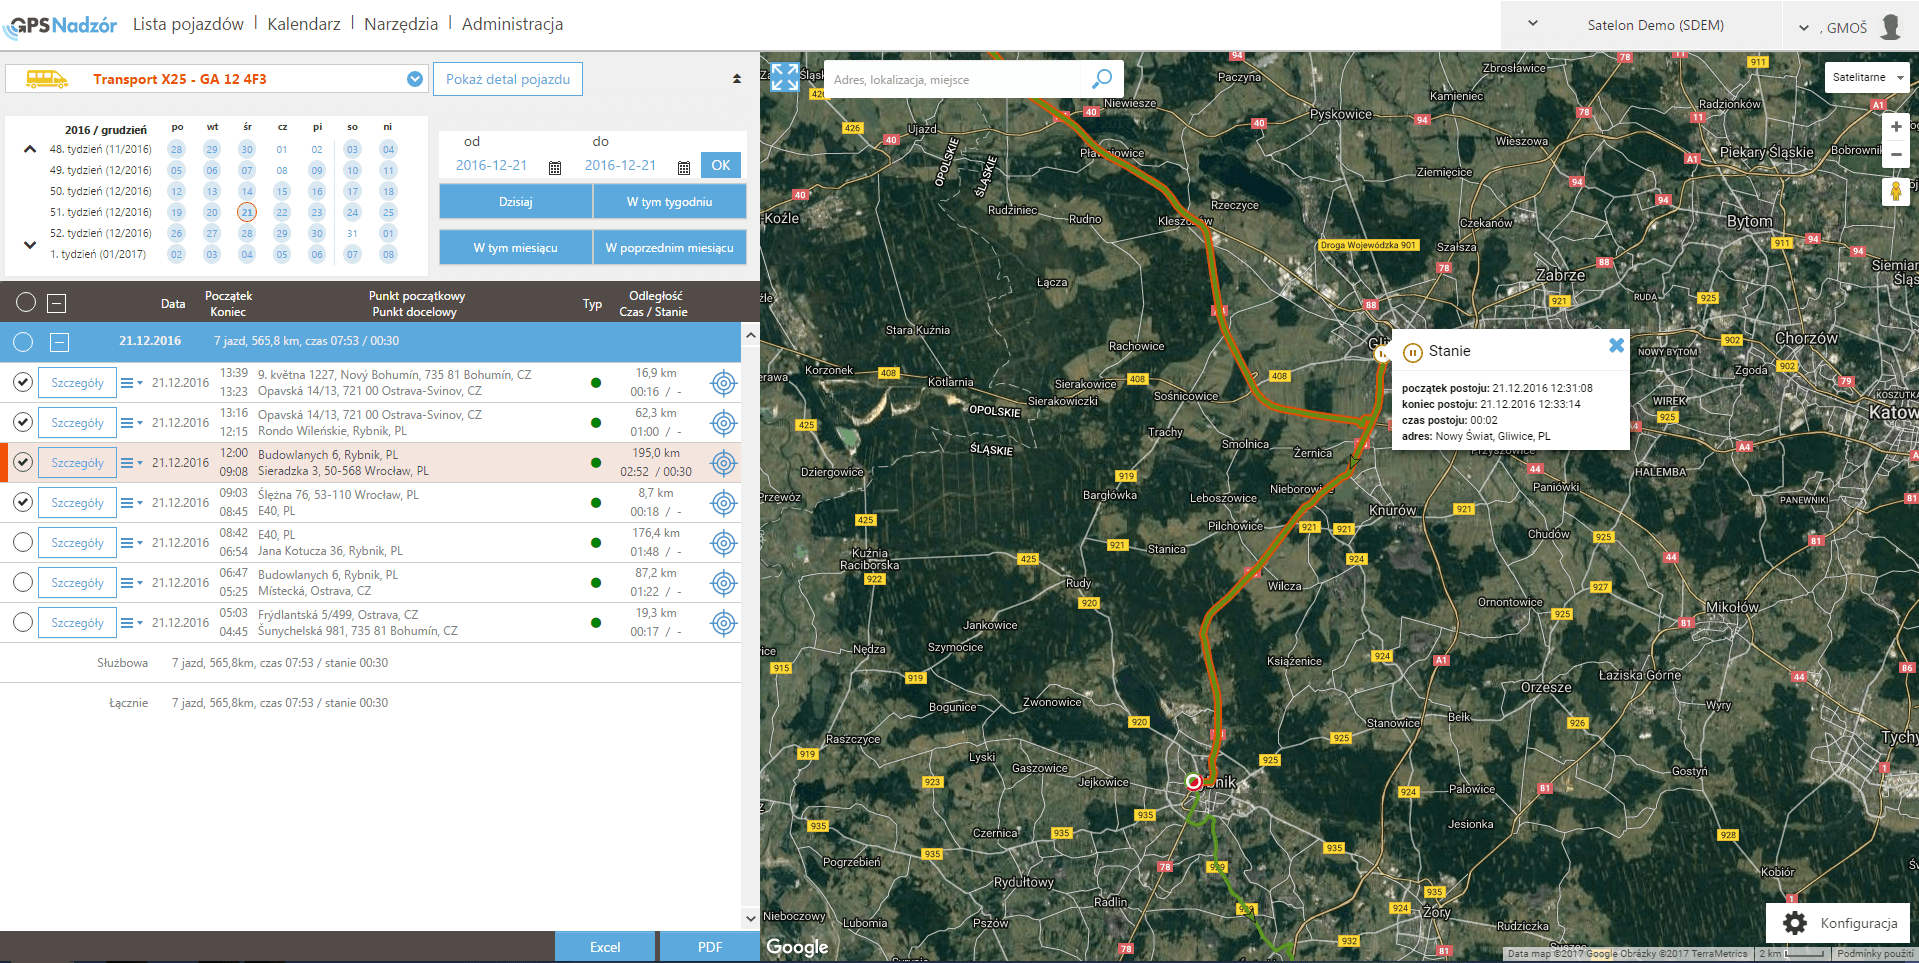Image resolution: width=1919 pixels, height=963 pixels.
Task: Zoom out the map with minus button
Action: (1896, 154)
